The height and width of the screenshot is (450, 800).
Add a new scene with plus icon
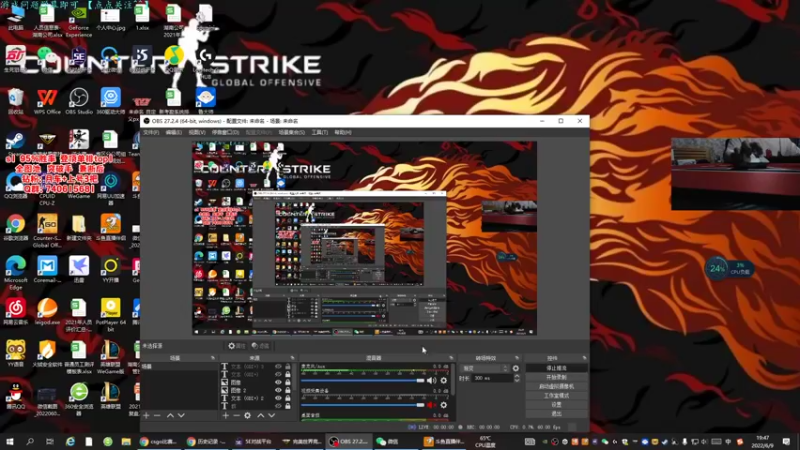[146, 415]
